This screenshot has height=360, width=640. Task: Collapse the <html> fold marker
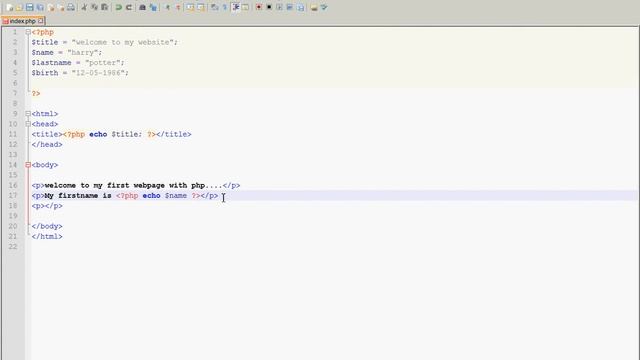[x=28, y=113]
